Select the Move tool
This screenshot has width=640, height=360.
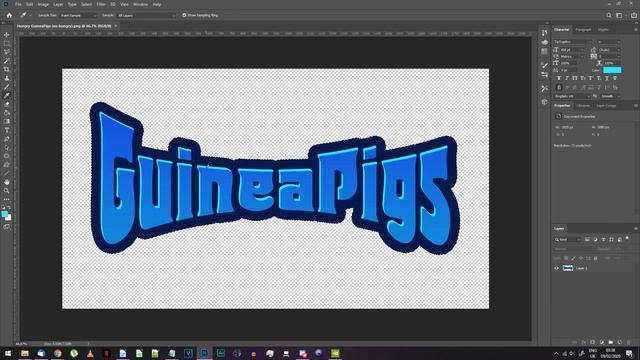[7, 35]
